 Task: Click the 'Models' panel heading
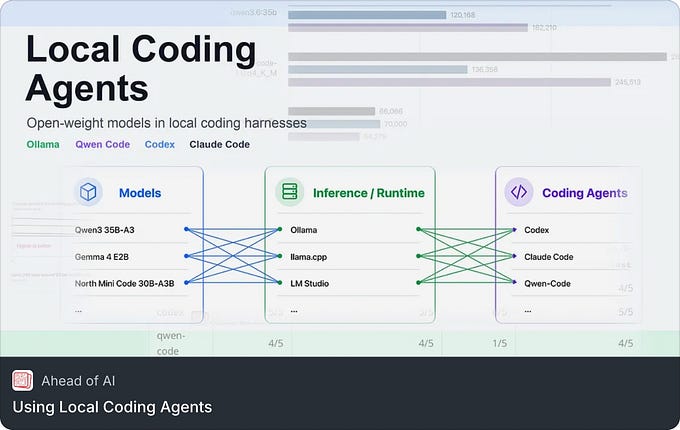coord(140,193)
